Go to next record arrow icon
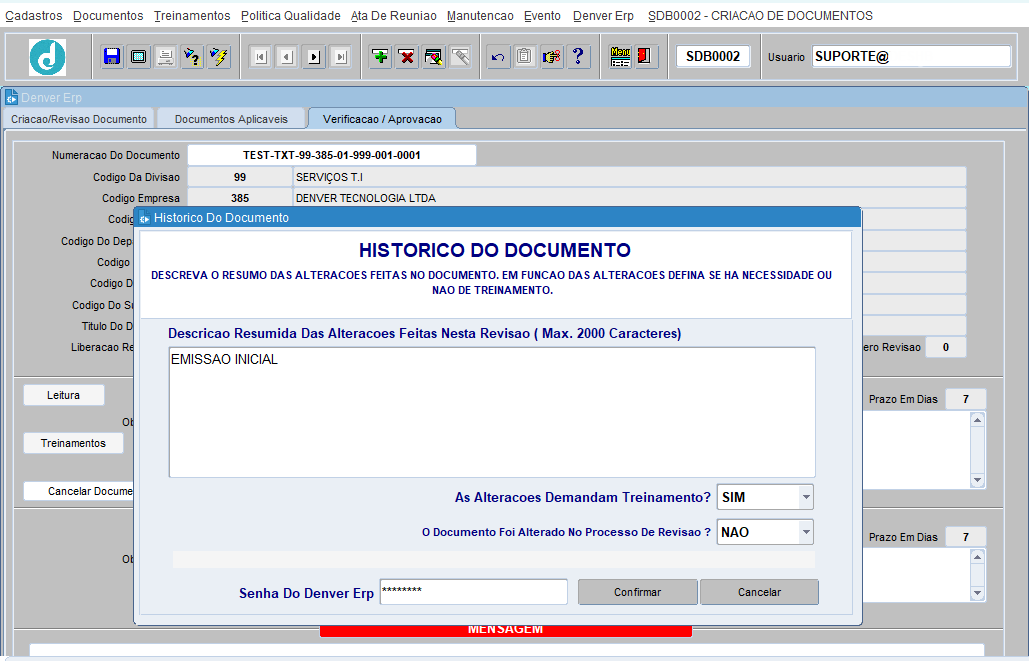The image size is (1029, 661). coord(314,57)
